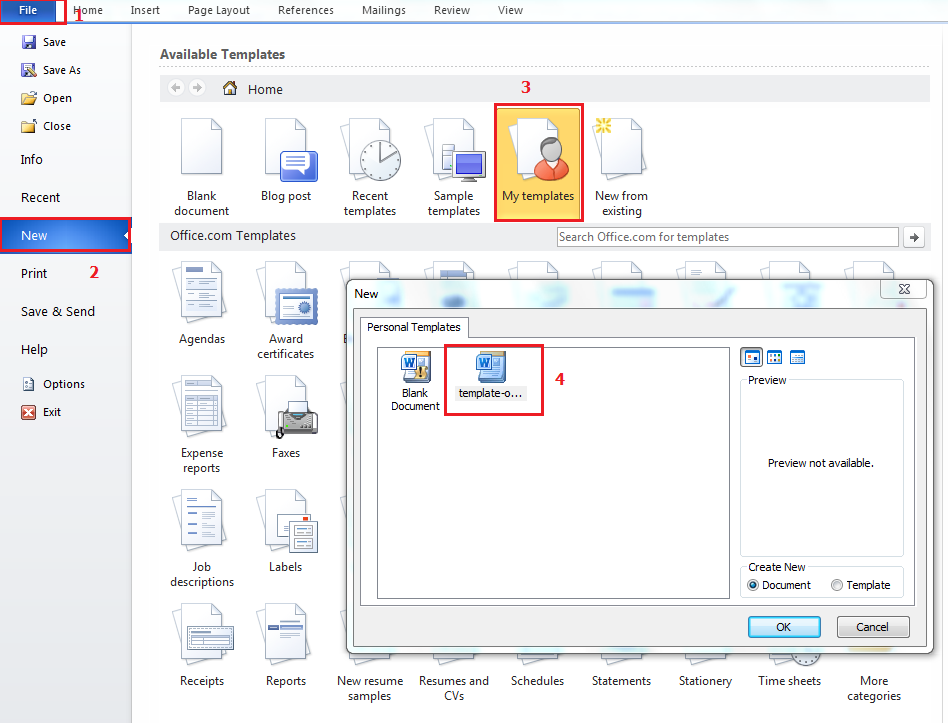Open New resume samples category
This screenshot has height=723, width=948.
pos(370,688)
